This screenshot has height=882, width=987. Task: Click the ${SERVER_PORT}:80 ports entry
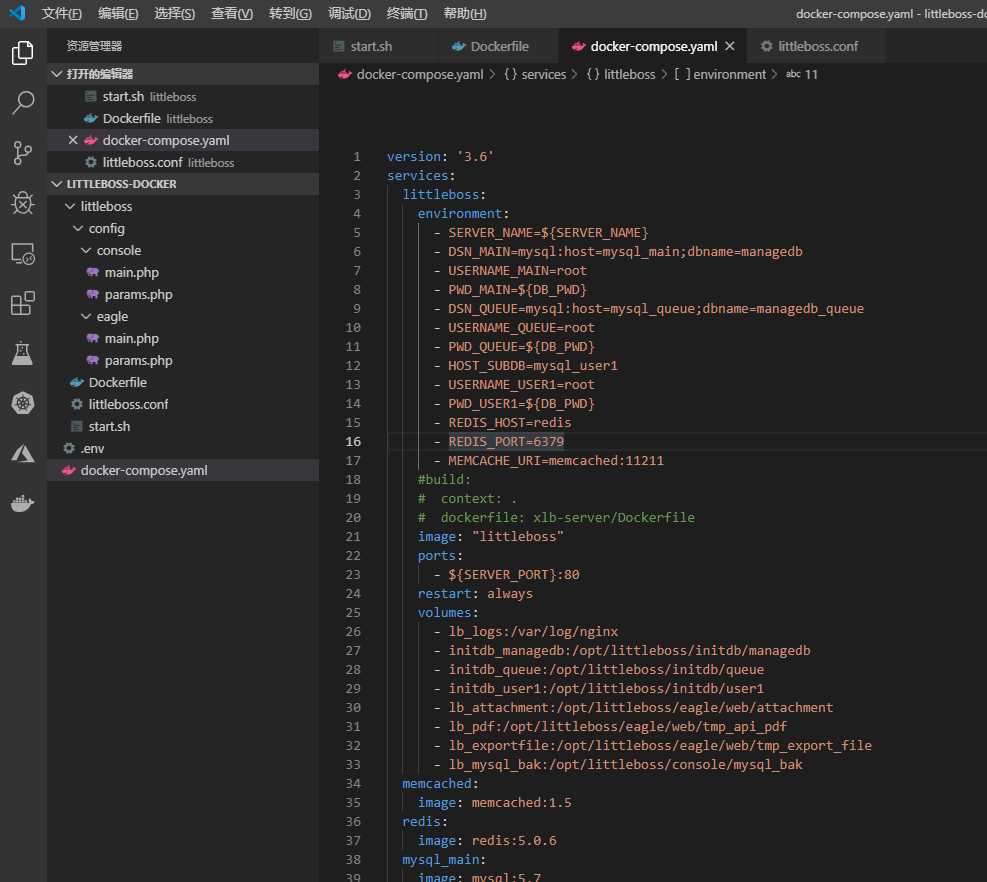tap(514, 574)
